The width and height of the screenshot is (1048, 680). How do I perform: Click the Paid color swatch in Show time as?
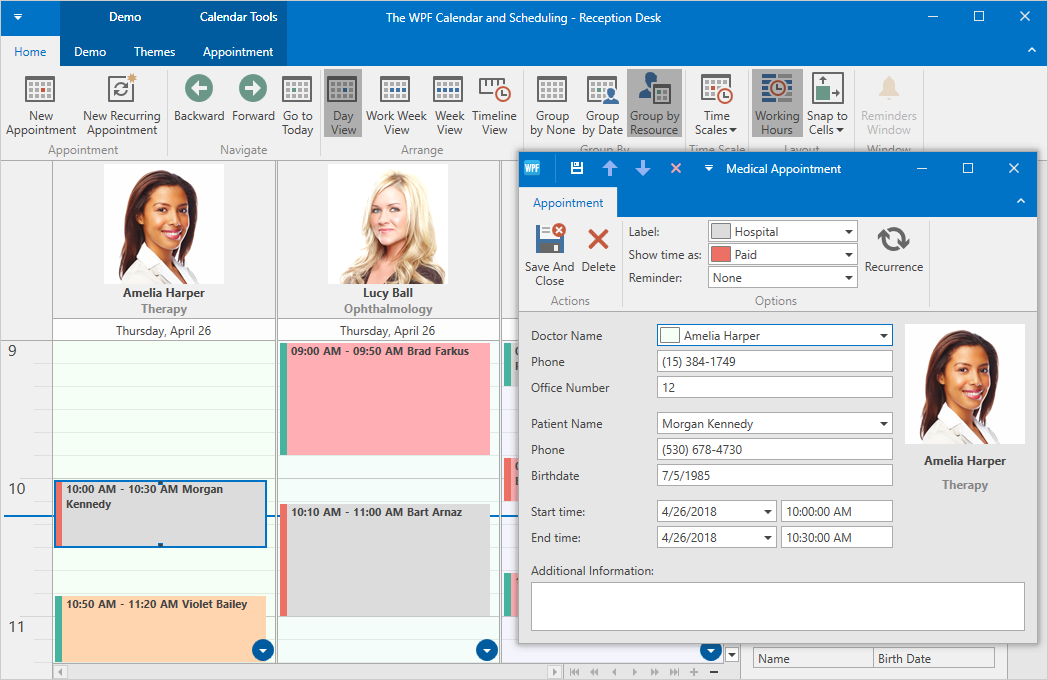[x=720, y=255]
